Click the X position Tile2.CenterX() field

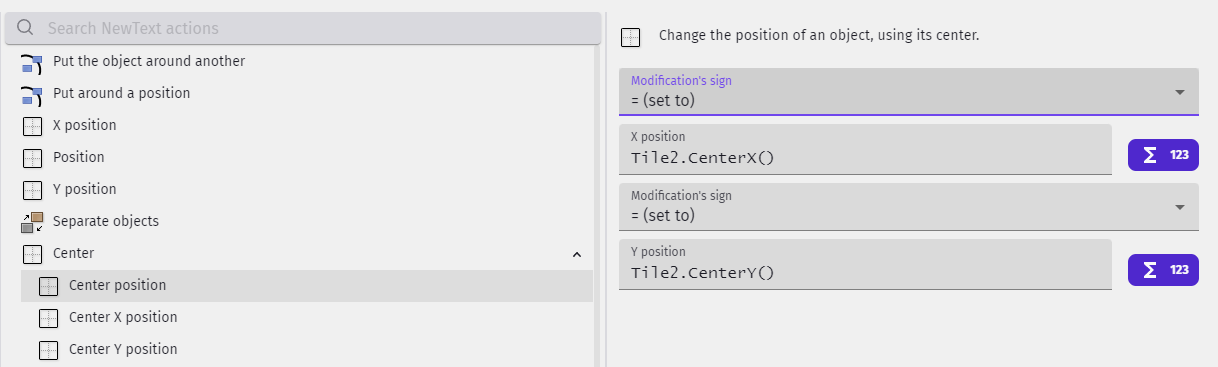click(865, 150)
